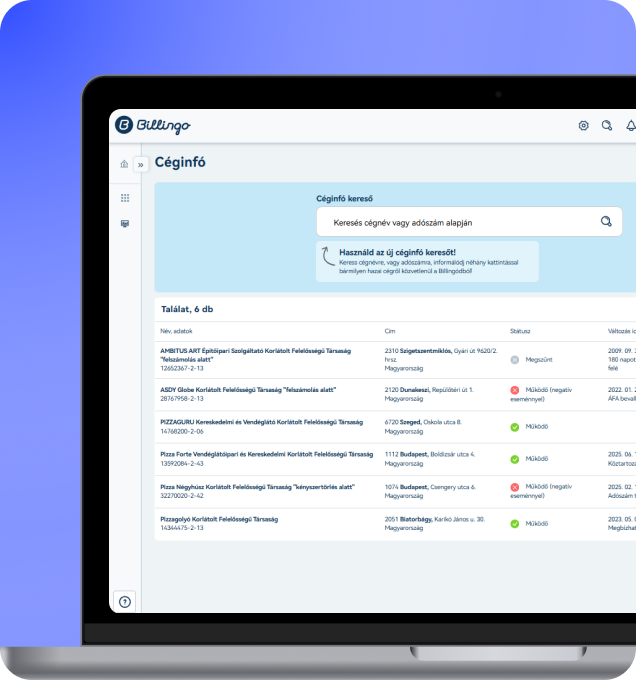Click the grey Megszűnt status icon
This screenshot has width=636, height=680.
coord(515,360)
